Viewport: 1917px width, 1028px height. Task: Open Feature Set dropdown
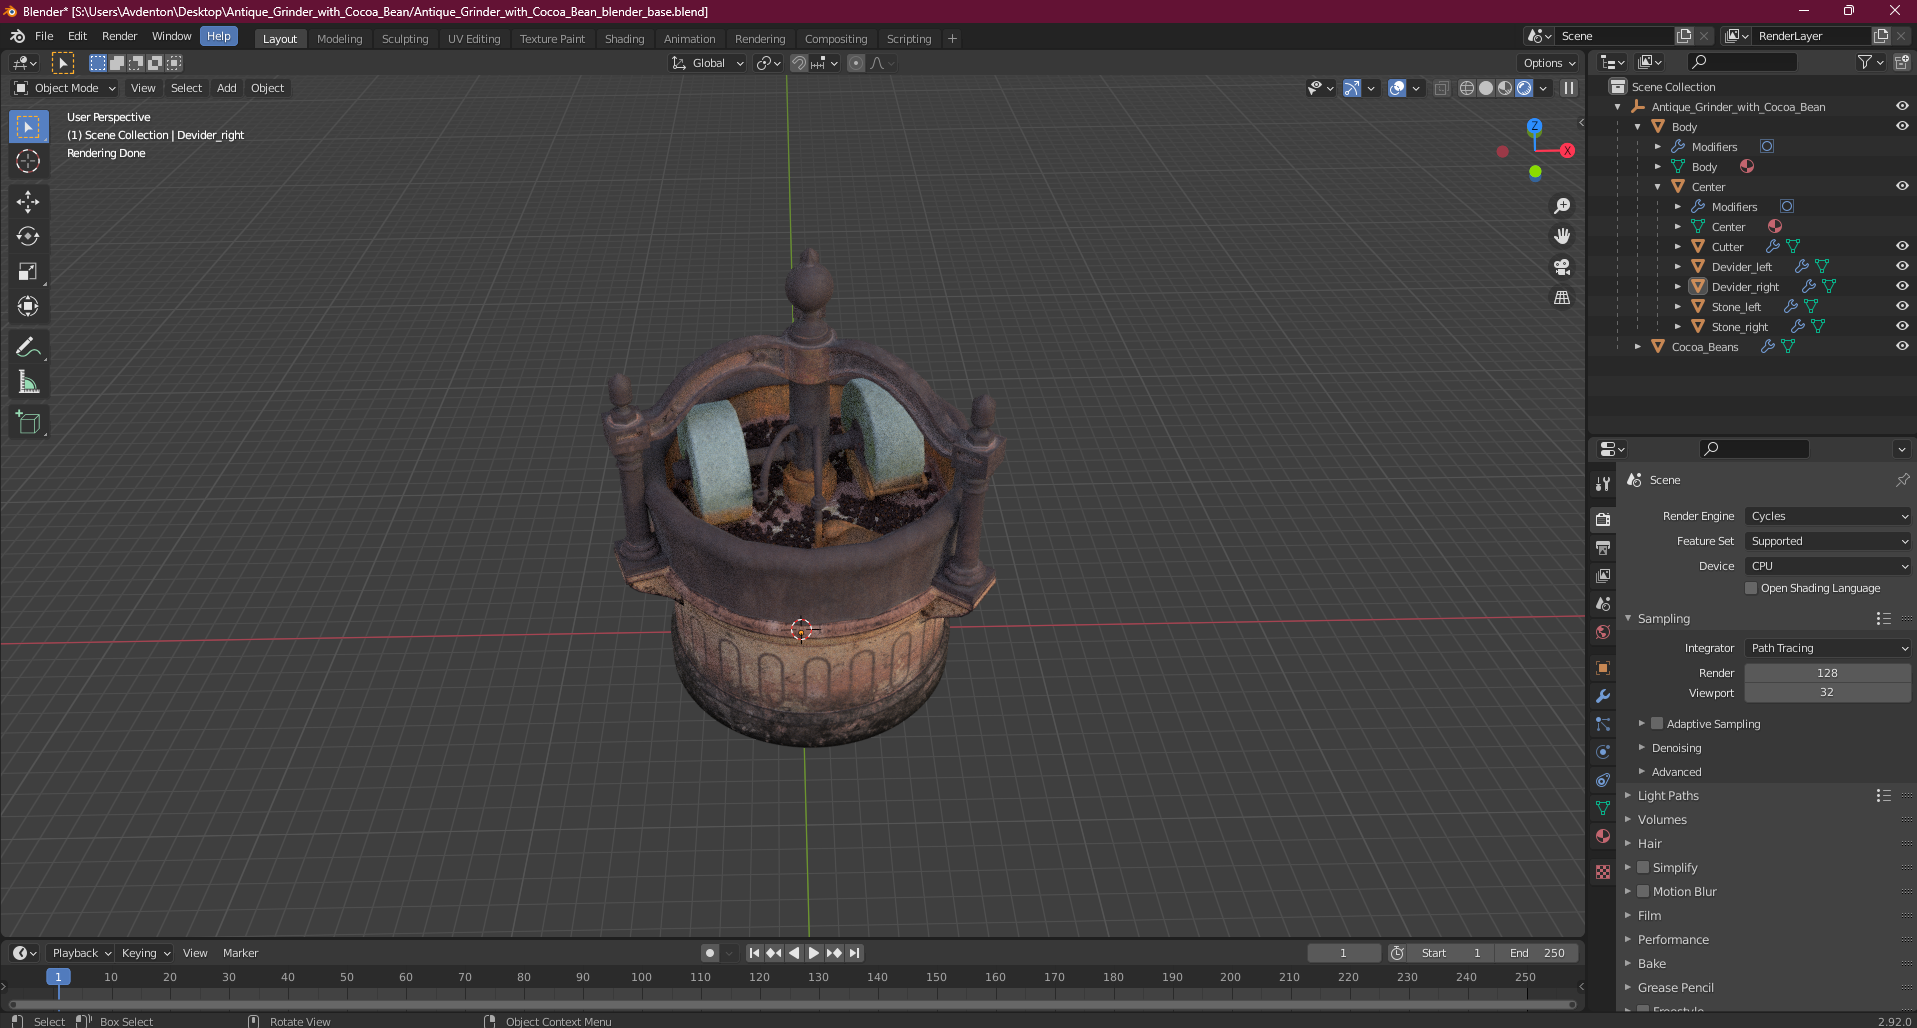[1828, 541]
